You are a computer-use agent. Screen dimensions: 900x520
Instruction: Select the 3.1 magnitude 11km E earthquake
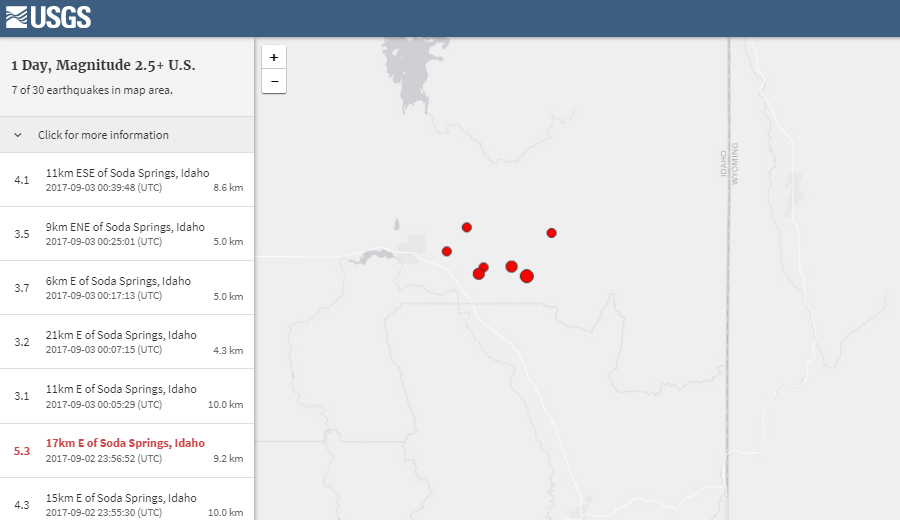point(127,396)
